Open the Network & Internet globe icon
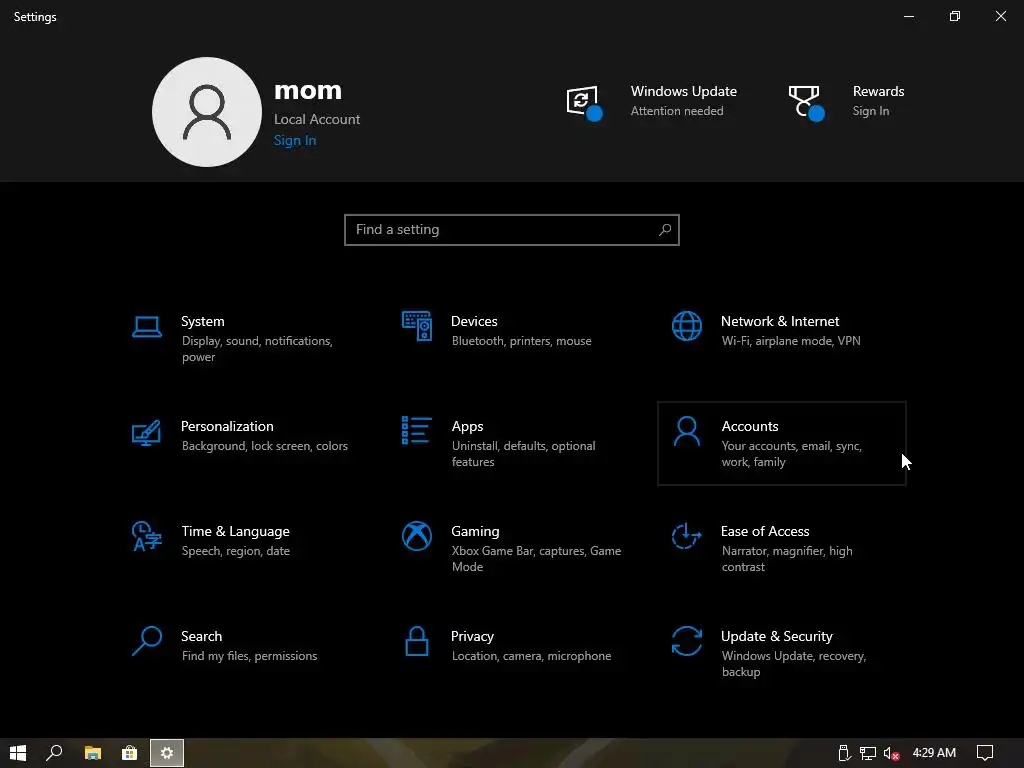The image size is (1024, 768). [x=686, y=326]
